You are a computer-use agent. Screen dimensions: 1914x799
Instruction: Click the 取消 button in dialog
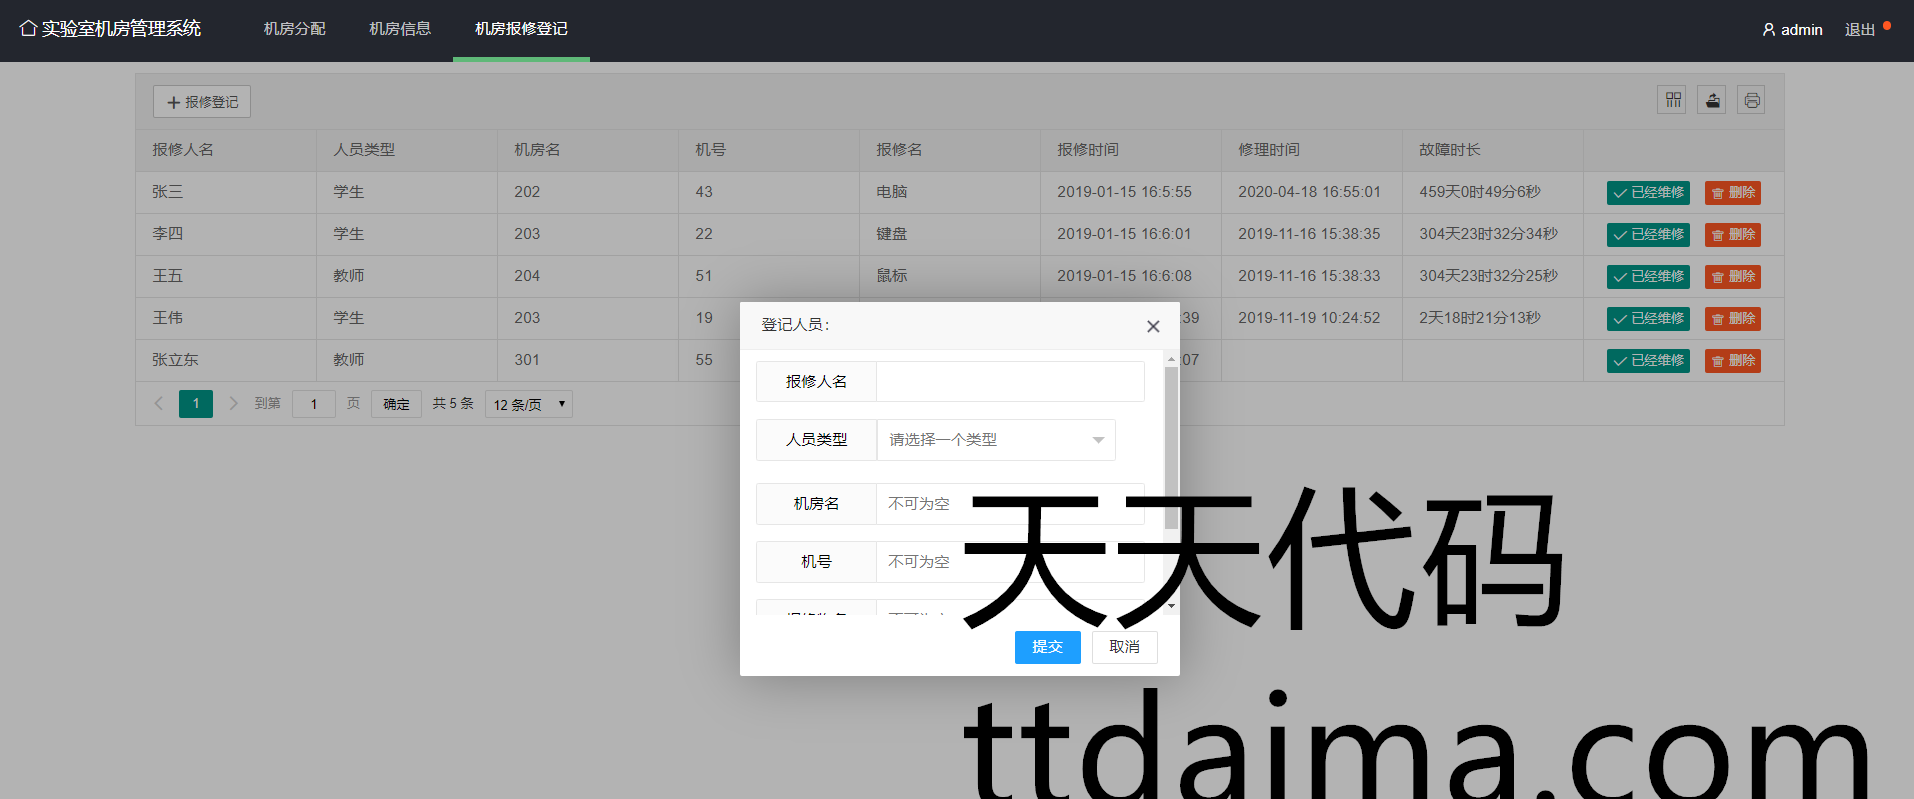click(x=1124, y=647)
